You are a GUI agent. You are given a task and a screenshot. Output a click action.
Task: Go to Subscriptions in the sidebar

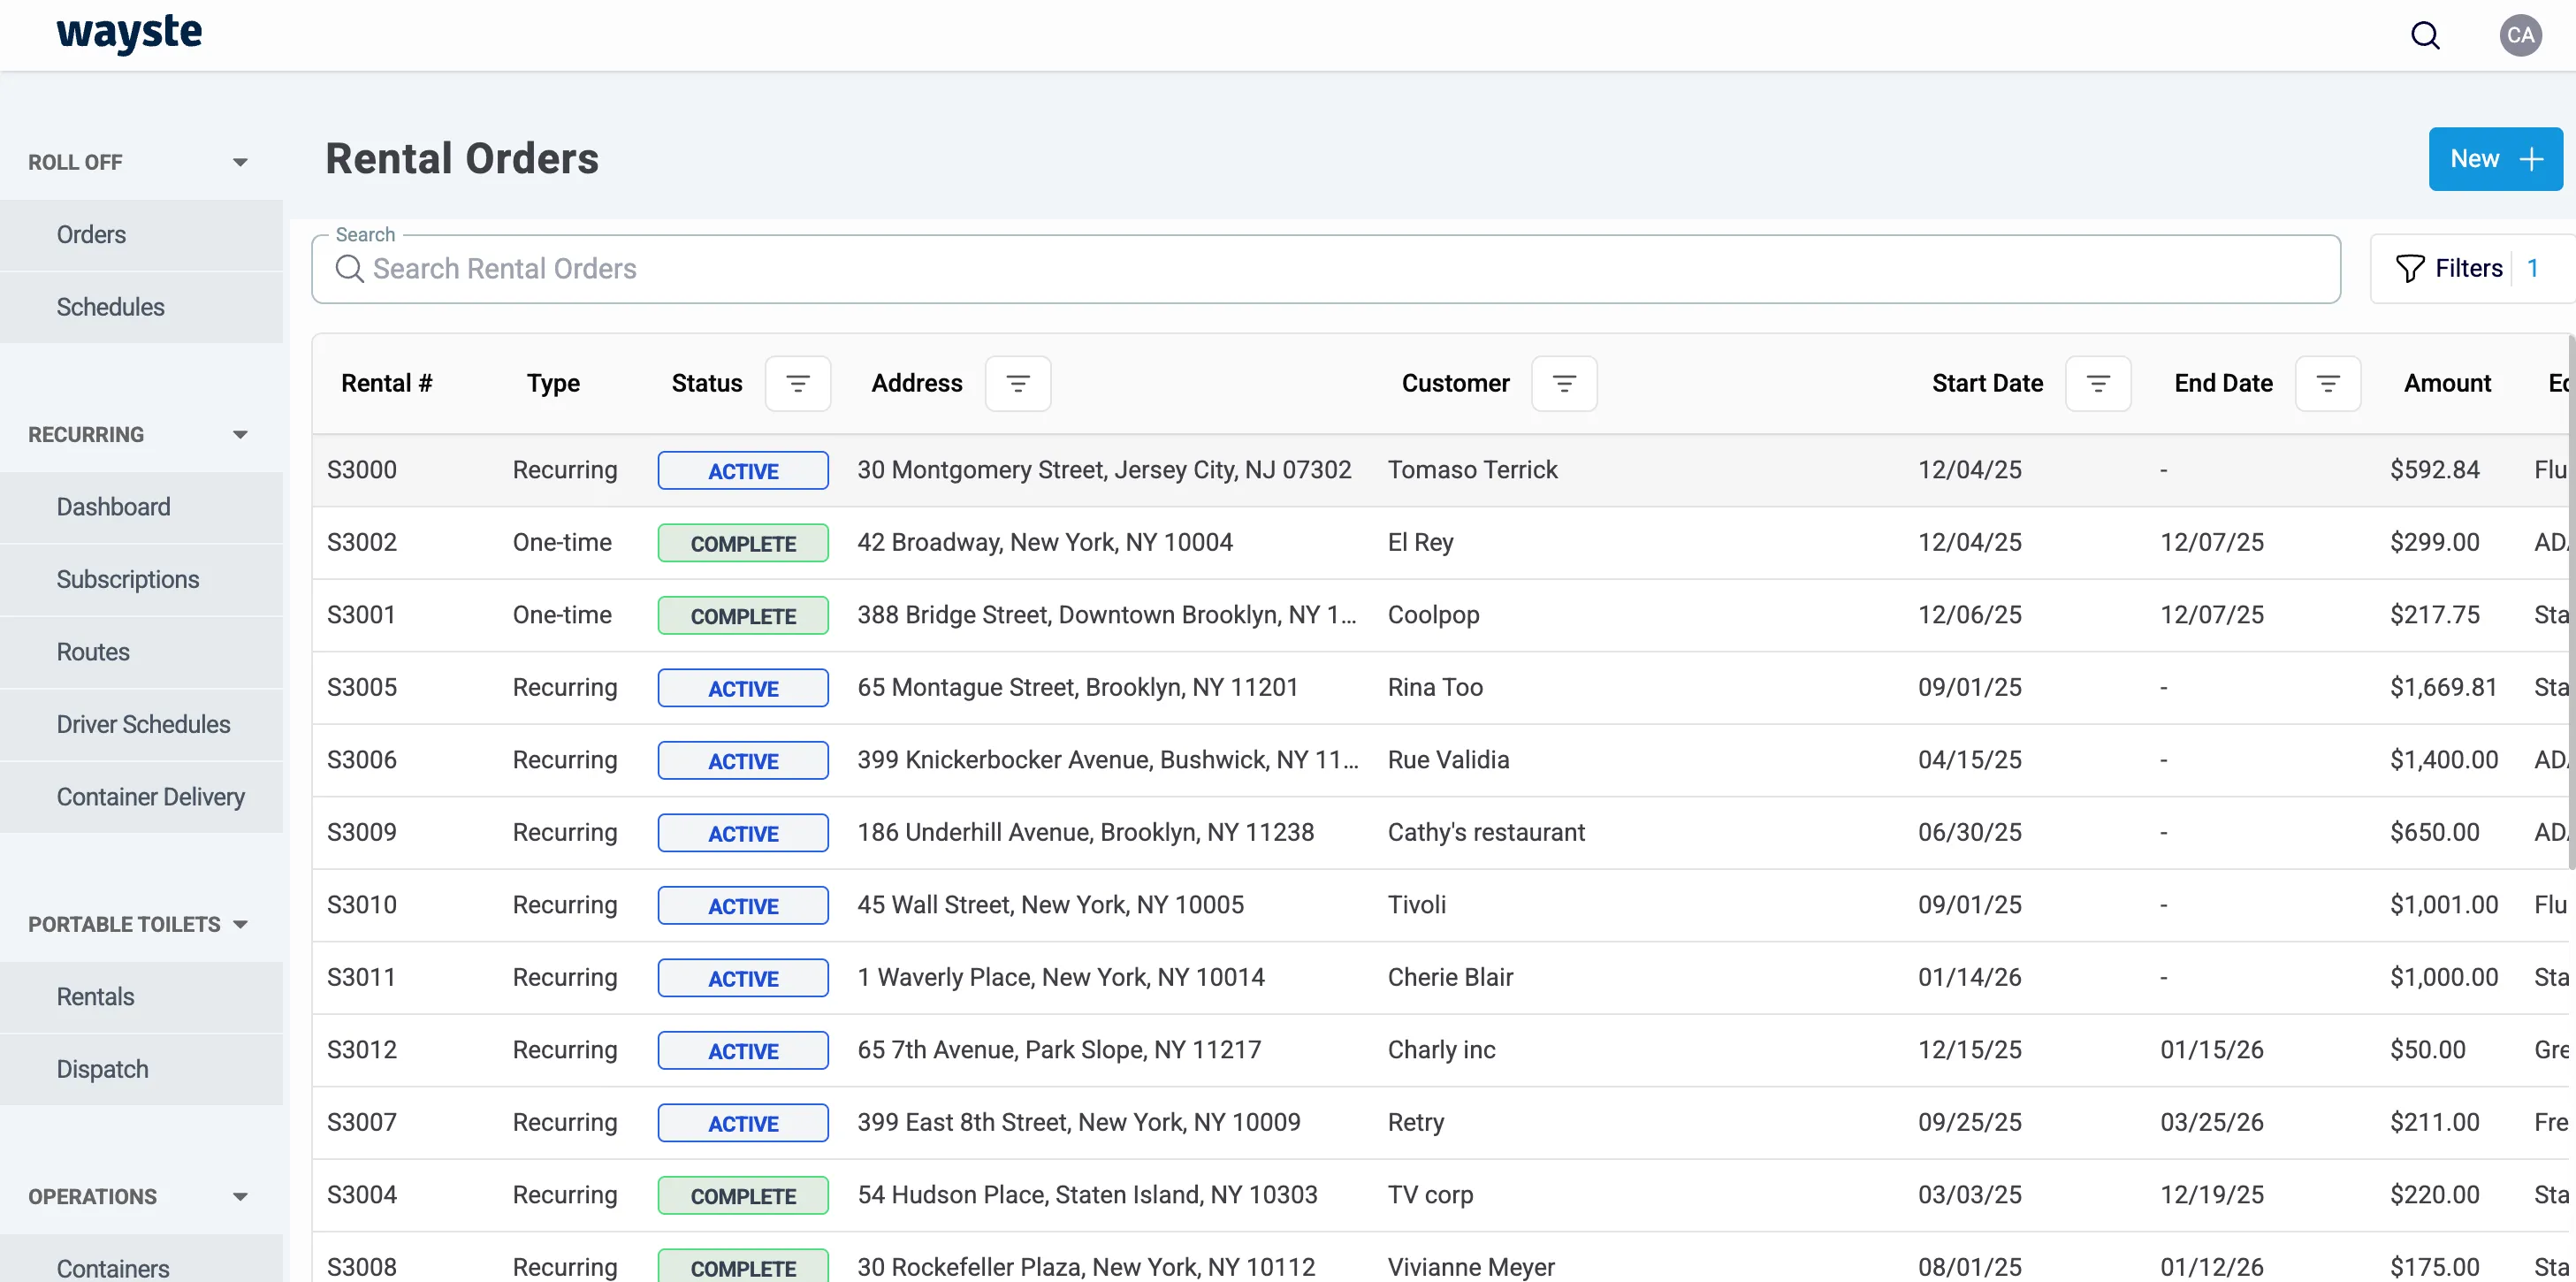point(128,579)
